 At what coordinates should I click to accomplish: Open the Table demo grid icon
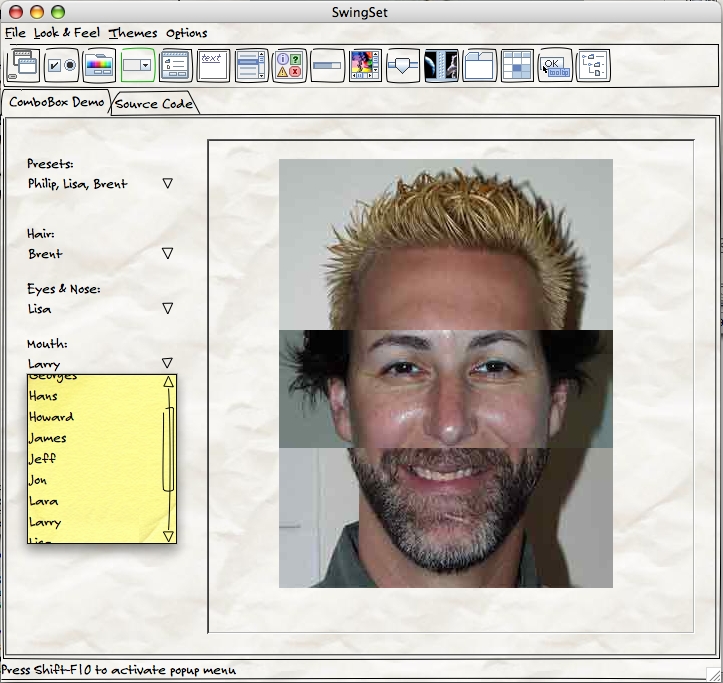[517, 66]
